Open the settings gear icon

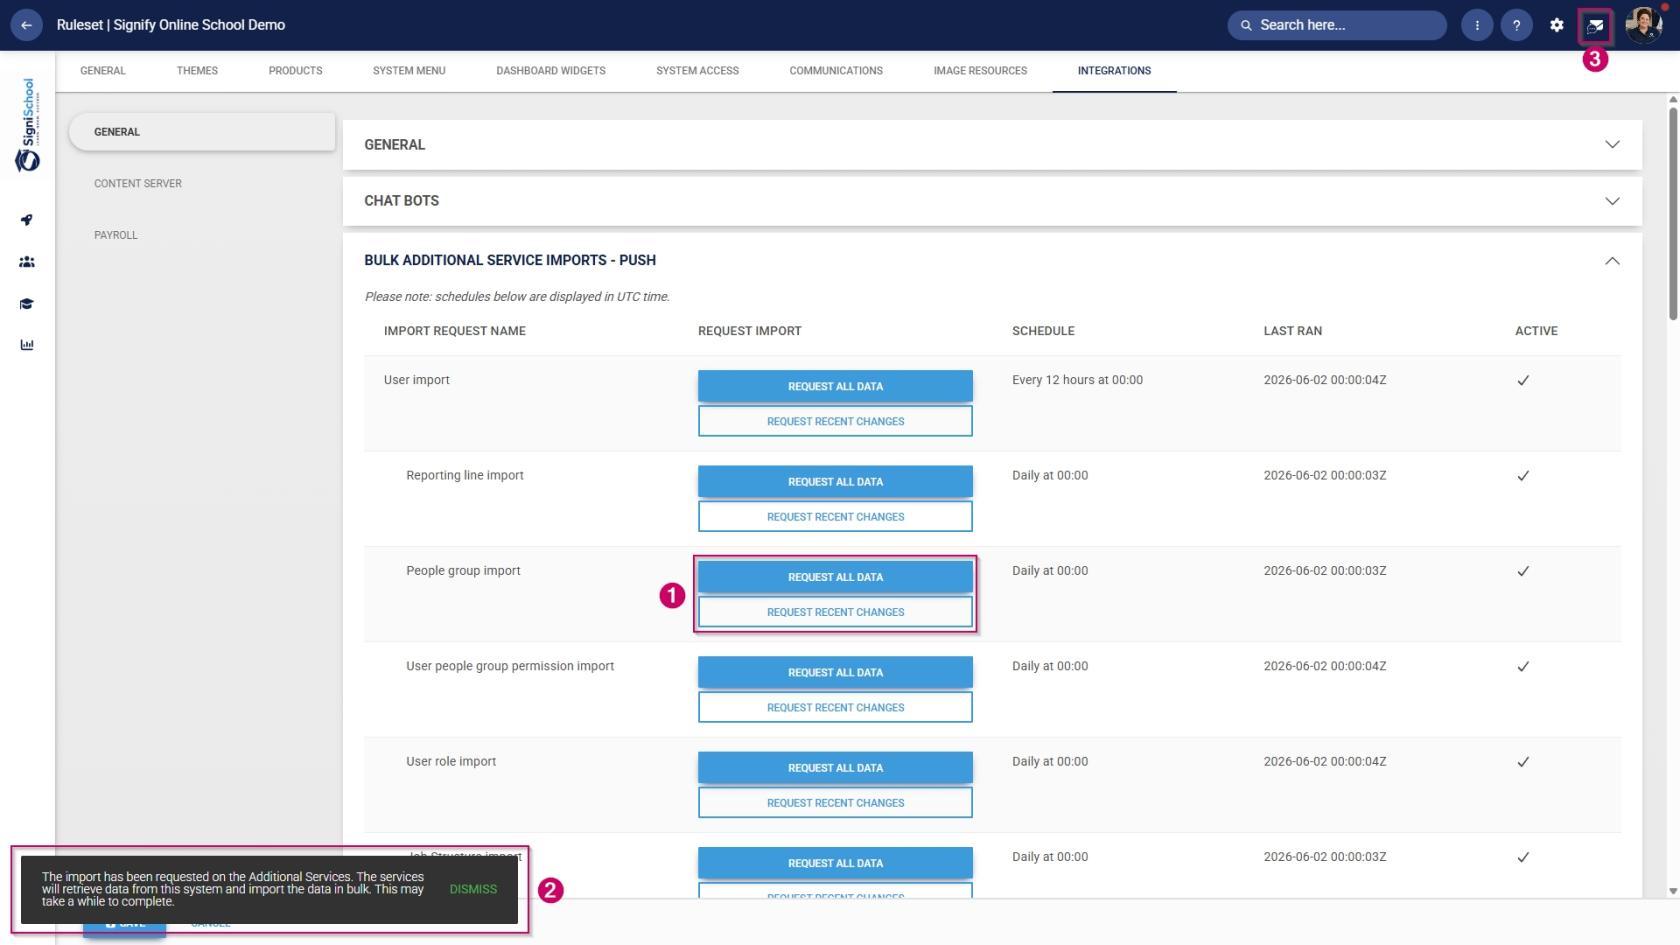pos(1556,25)
